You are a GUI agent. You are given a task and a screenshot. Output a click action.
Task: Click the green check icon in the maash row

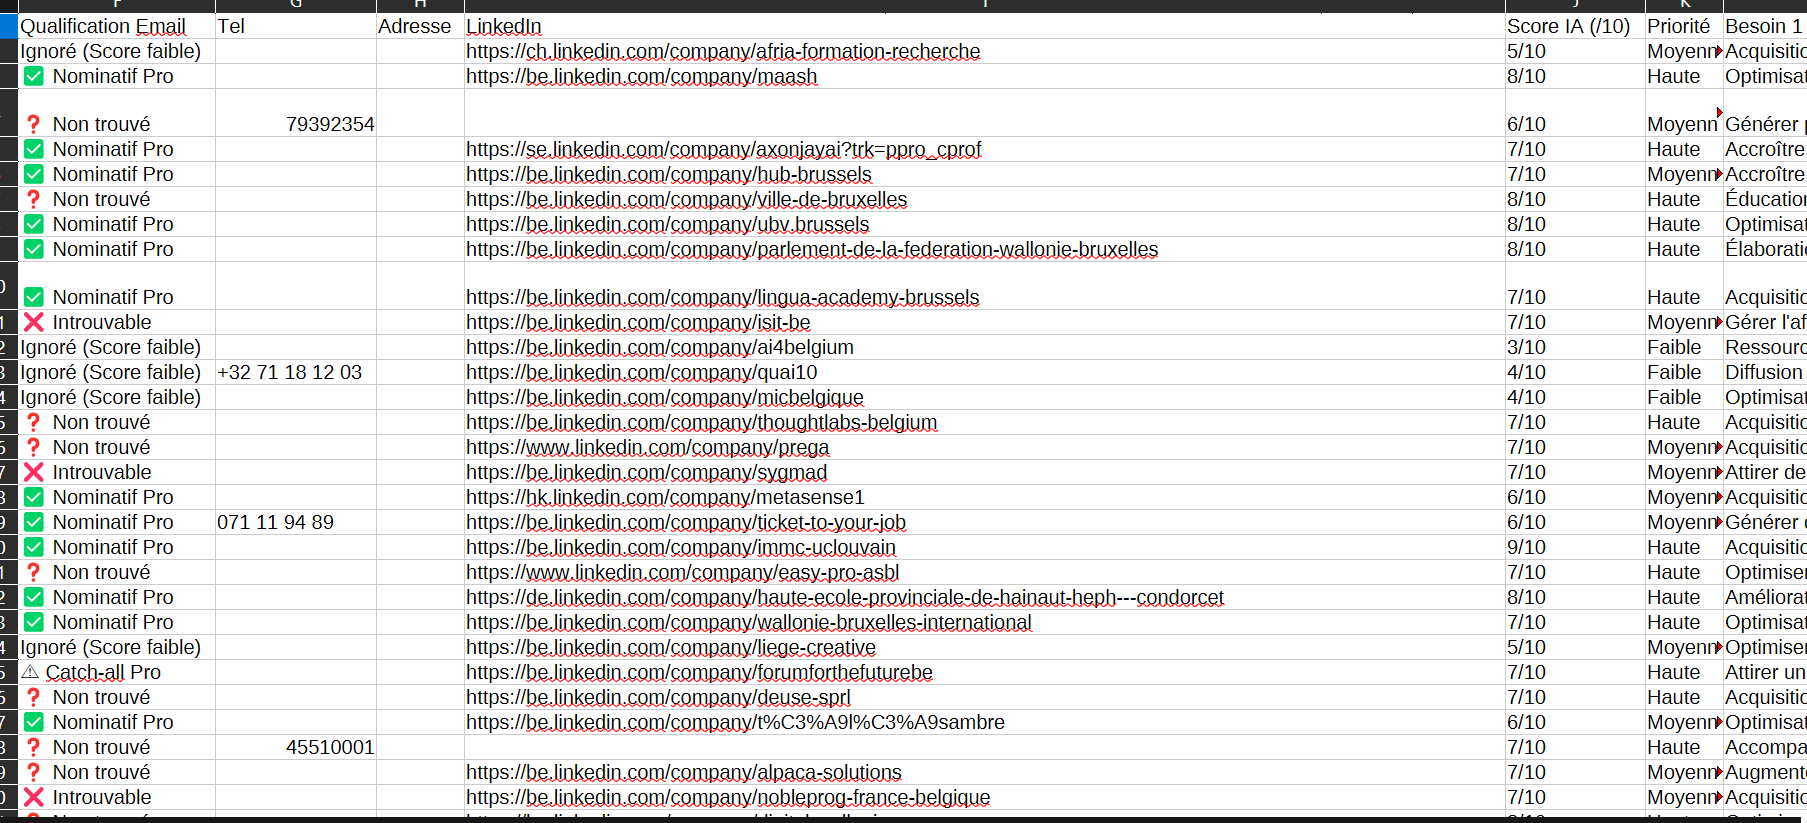click(x=34, y=76)
